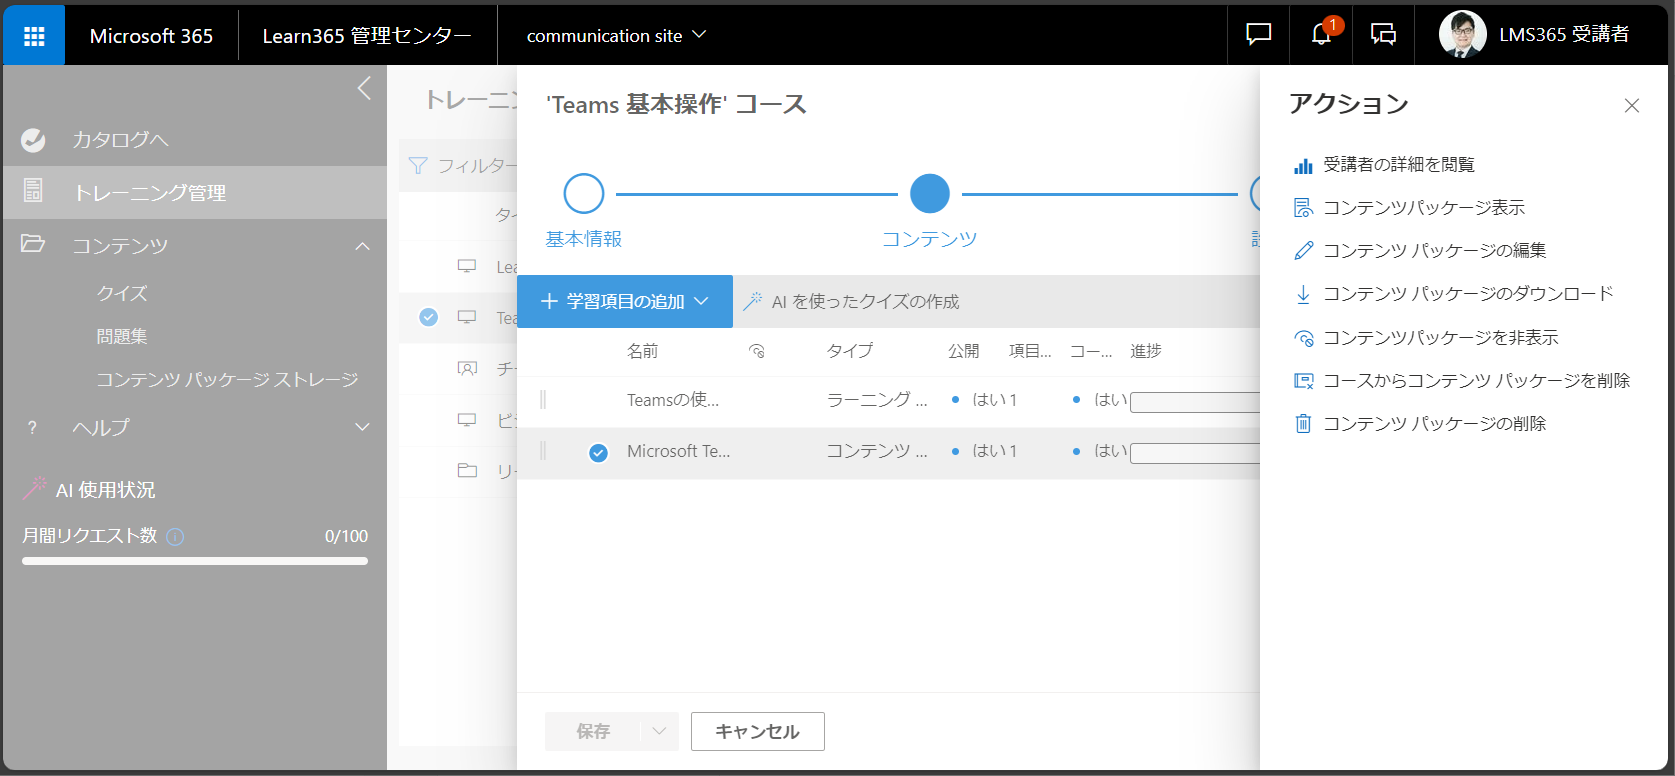
Task: Click the トレーニング管理 document icon
Action: [33, 190]
